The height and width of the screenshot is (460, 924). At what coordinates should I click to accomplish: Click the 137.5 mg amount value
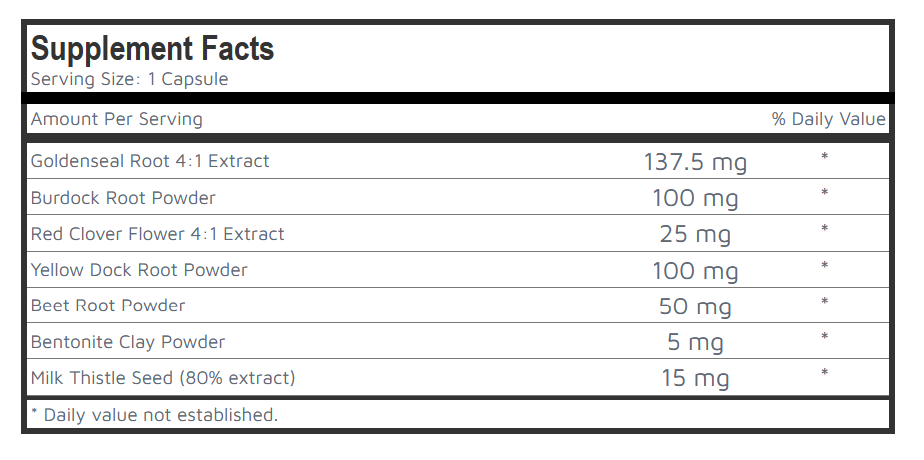pyautogui.click(x=695, y=162)
